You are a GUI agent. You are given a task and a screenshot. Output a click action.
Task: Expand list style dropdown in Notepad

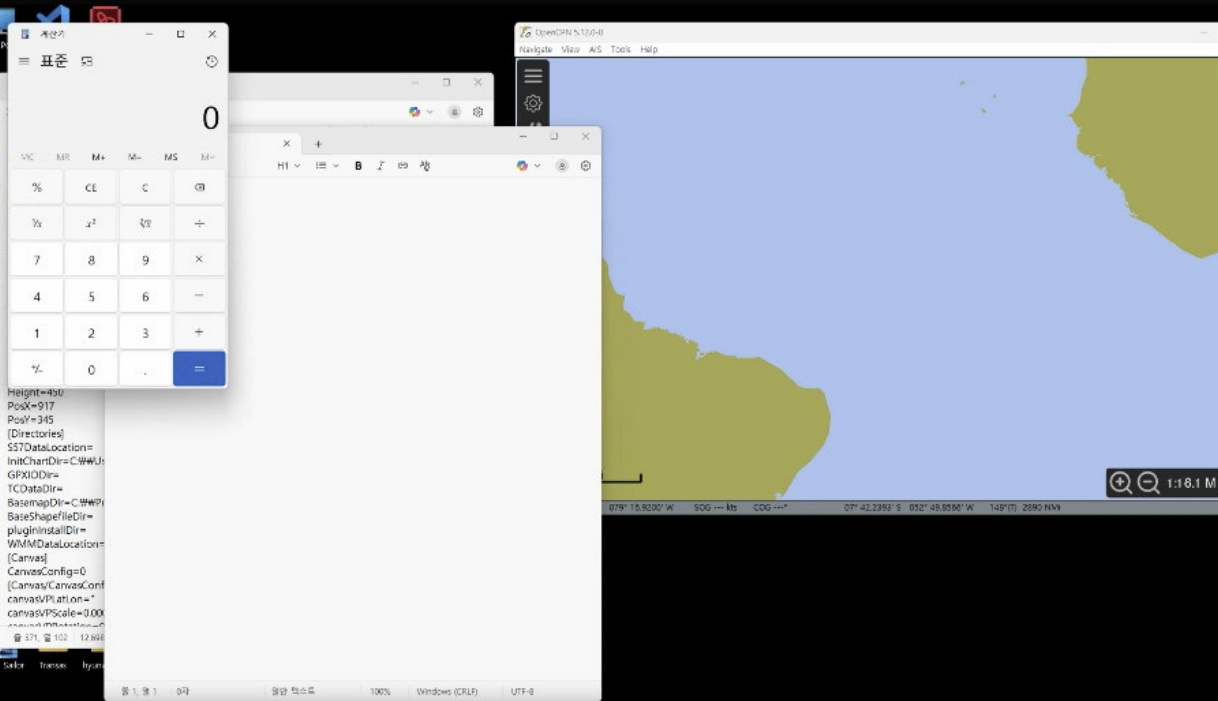click(x=327, y=166)
